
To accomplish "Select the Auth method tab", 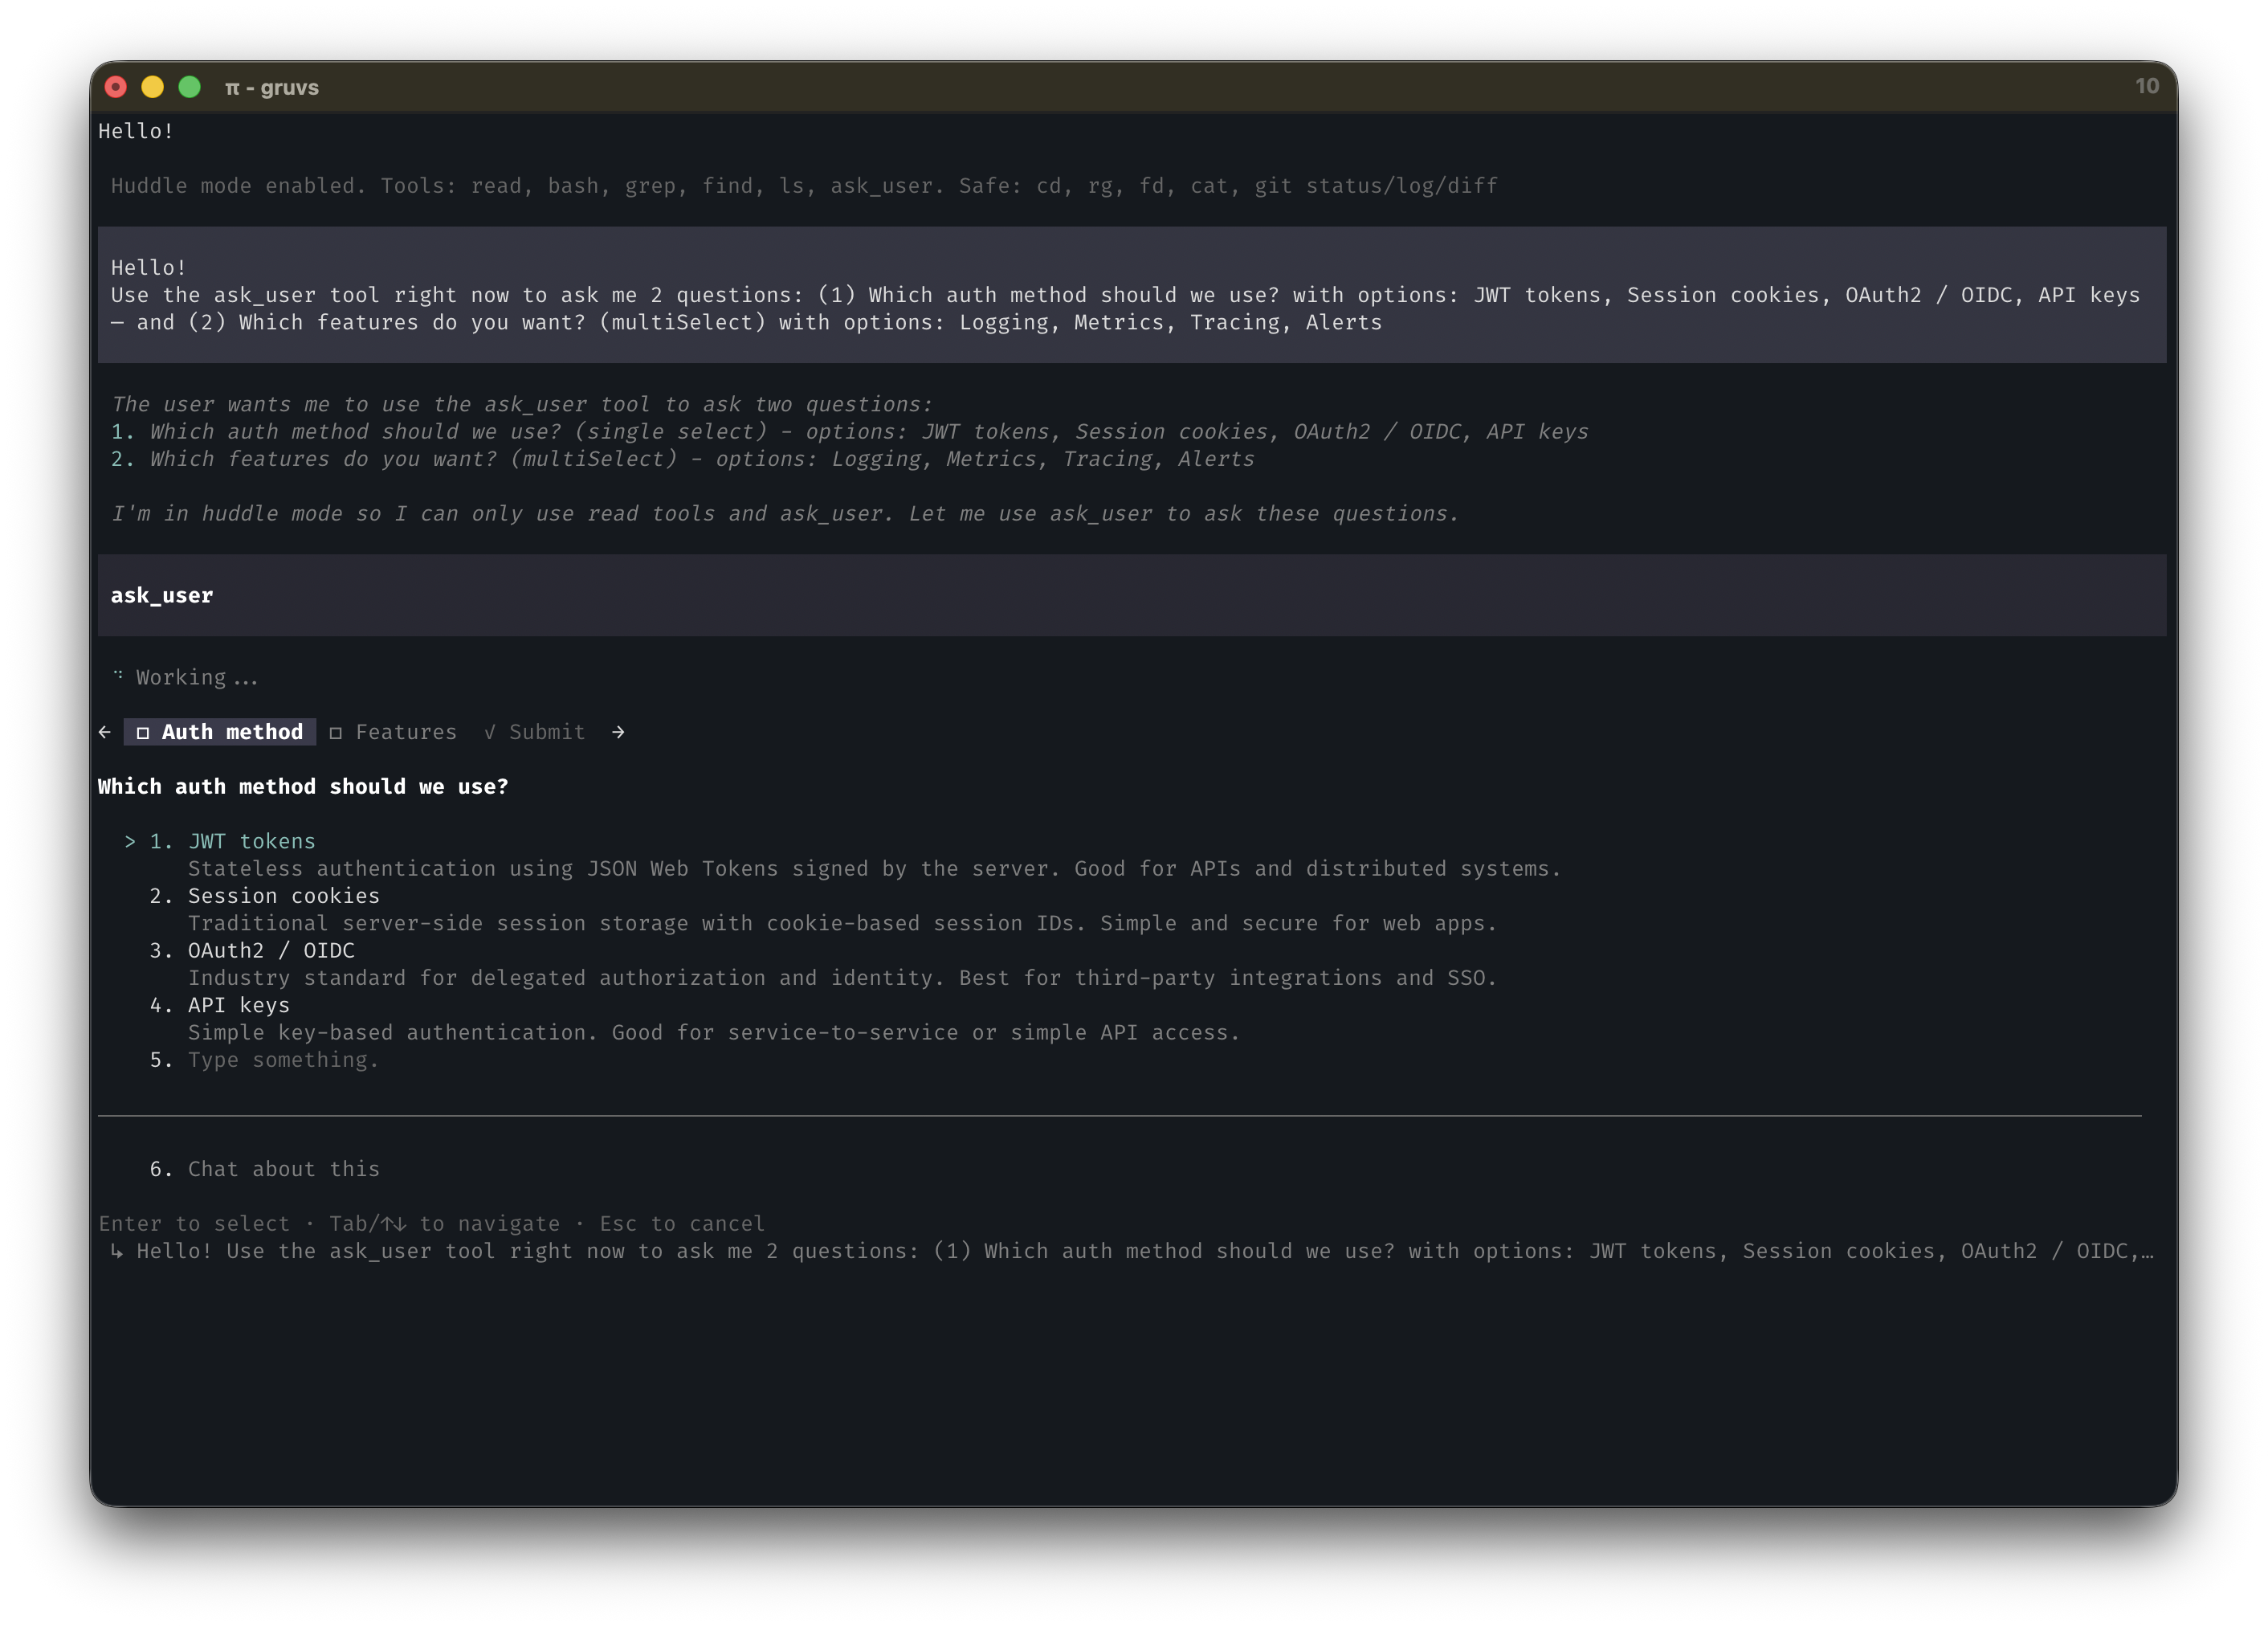I will [x=220, y=732].
